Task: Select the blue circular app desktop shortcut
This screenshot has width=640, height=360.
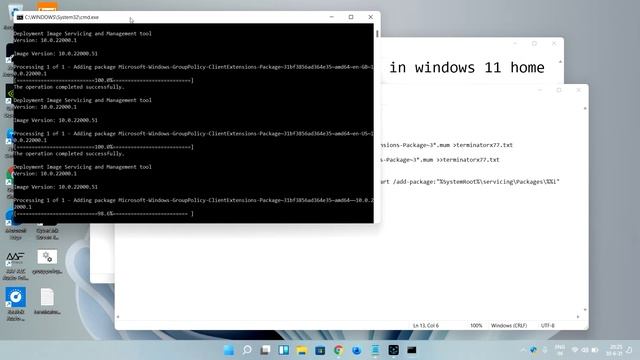Action: click(x=16, y=304)
